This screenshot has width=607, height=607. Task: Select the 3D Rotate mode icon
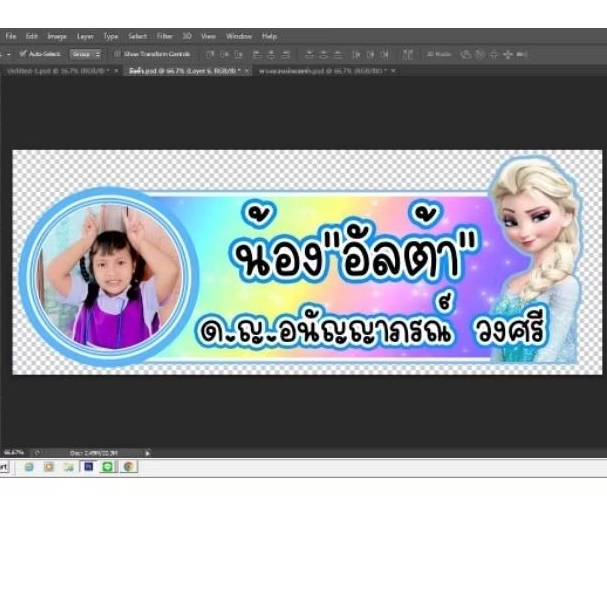(465, 55)
